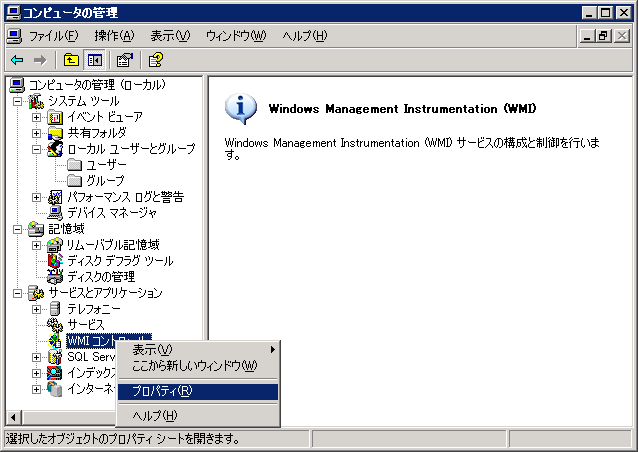Toggle the Show/Hide console tree icon
The image size is (638, 452).
click(95, 60)
